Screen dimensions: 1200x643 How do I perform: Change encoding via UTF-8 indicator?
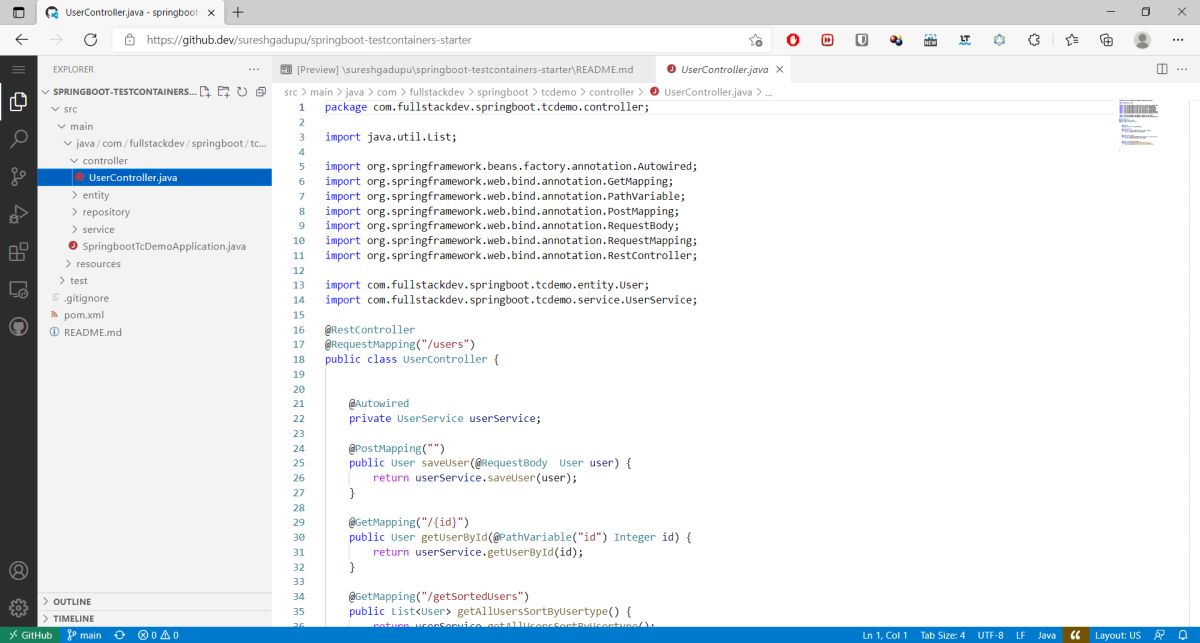coord(991,635)
